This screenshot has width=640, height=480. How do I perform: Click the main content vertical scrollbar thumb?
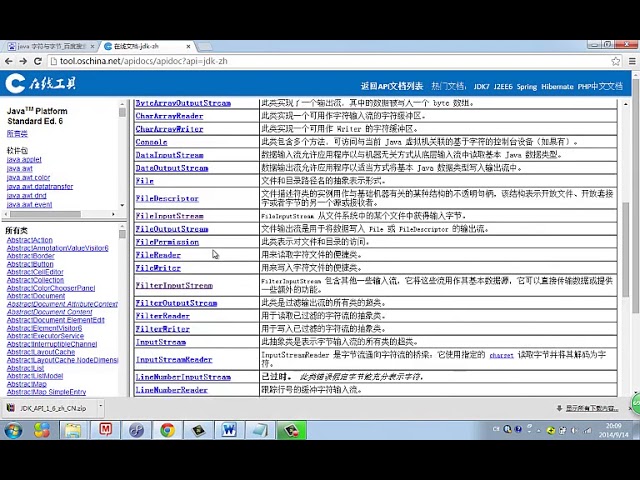pyautogui.click(x=626, y=249)
